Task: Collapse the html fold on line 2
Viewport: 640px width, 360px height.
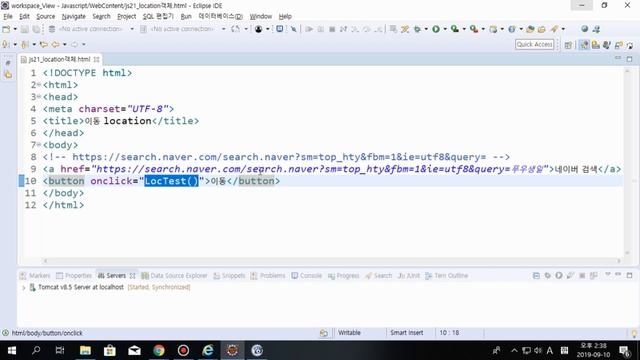Action: [x=39, y=84]
